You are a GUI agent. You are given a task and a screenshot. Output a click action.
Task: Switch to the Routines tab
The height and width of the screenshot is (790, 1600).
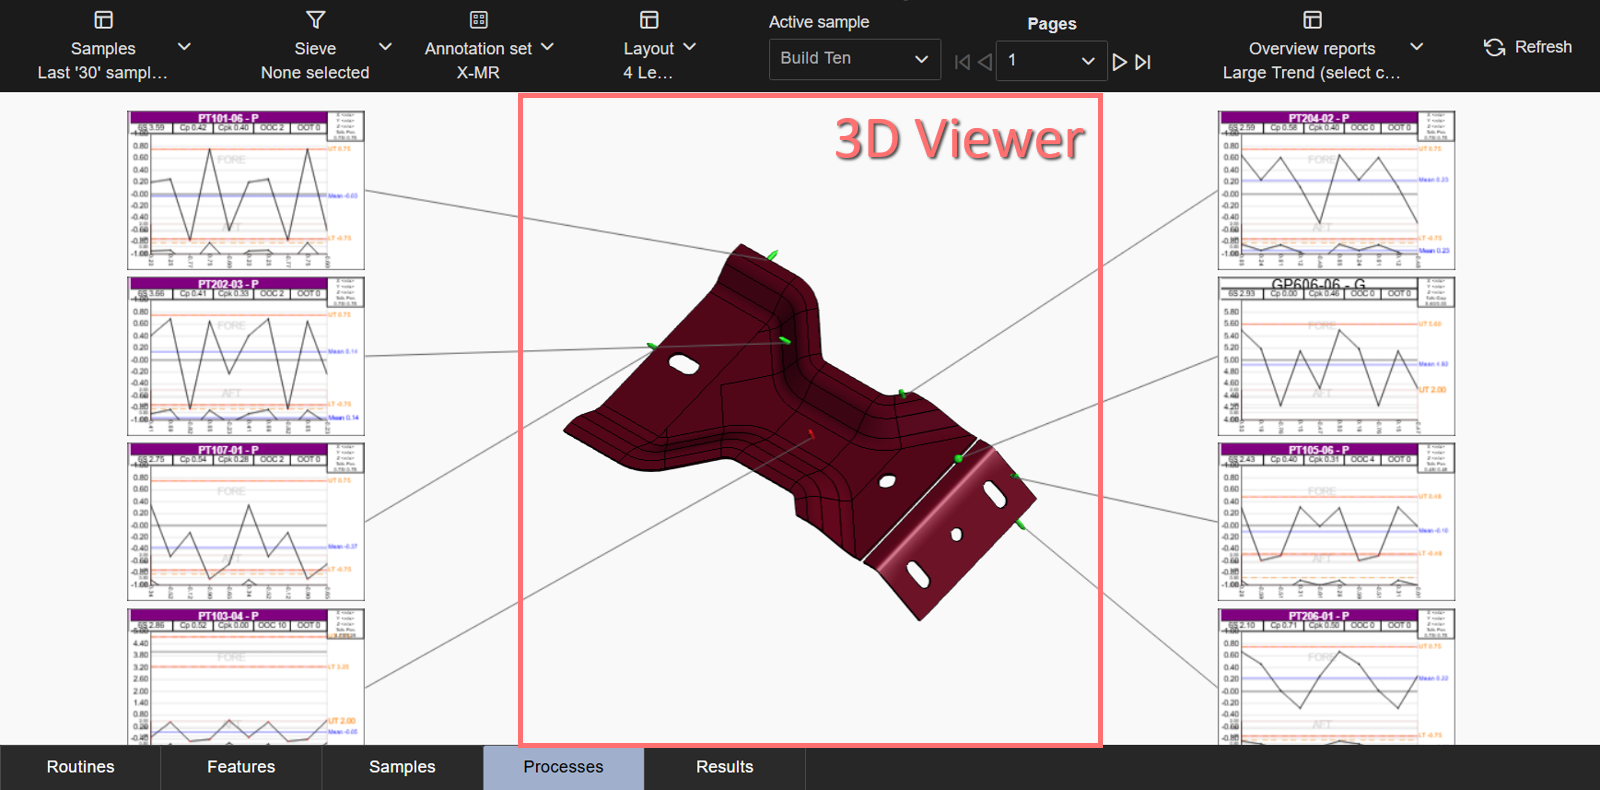tap(80, 767)
